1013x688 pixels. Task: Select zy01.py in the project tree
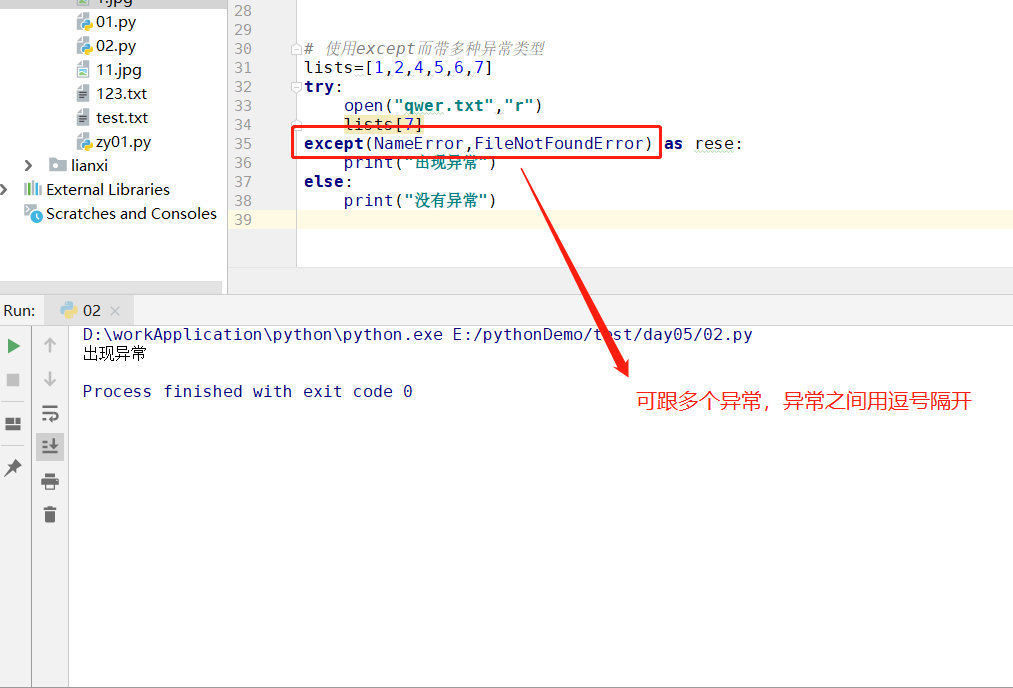pos(123,141)
